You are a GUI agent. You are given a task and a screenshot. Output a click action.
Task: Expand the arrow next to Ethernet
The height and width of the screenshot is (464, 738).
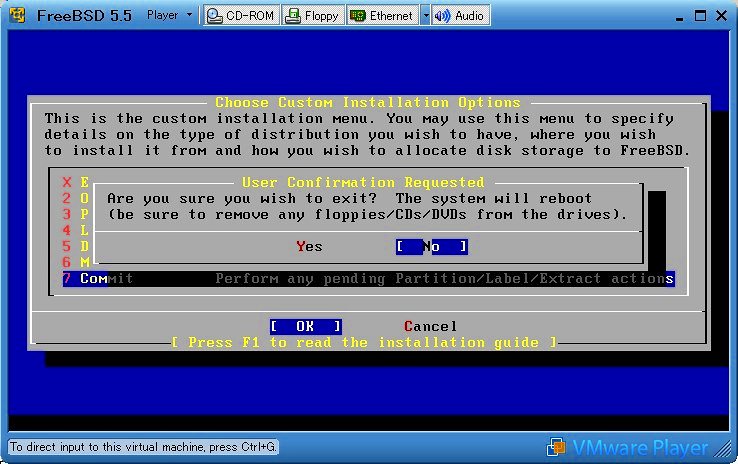(425, 15)
